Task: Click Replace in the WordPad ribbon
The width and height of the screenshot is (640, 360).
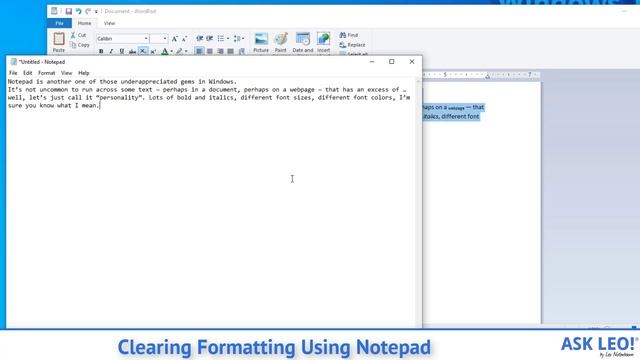Action: [352, 45]
